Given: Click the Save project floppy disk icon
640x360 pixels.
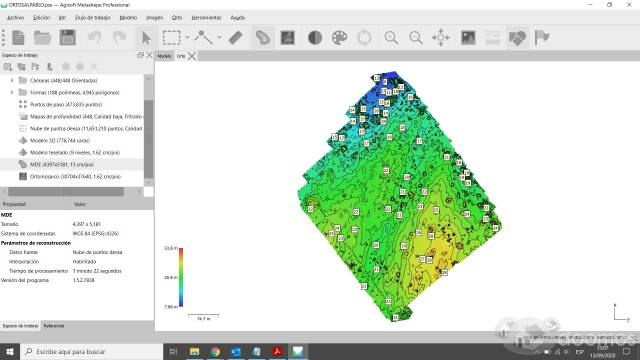Looking at the screenshot, I should coord(68,38).
